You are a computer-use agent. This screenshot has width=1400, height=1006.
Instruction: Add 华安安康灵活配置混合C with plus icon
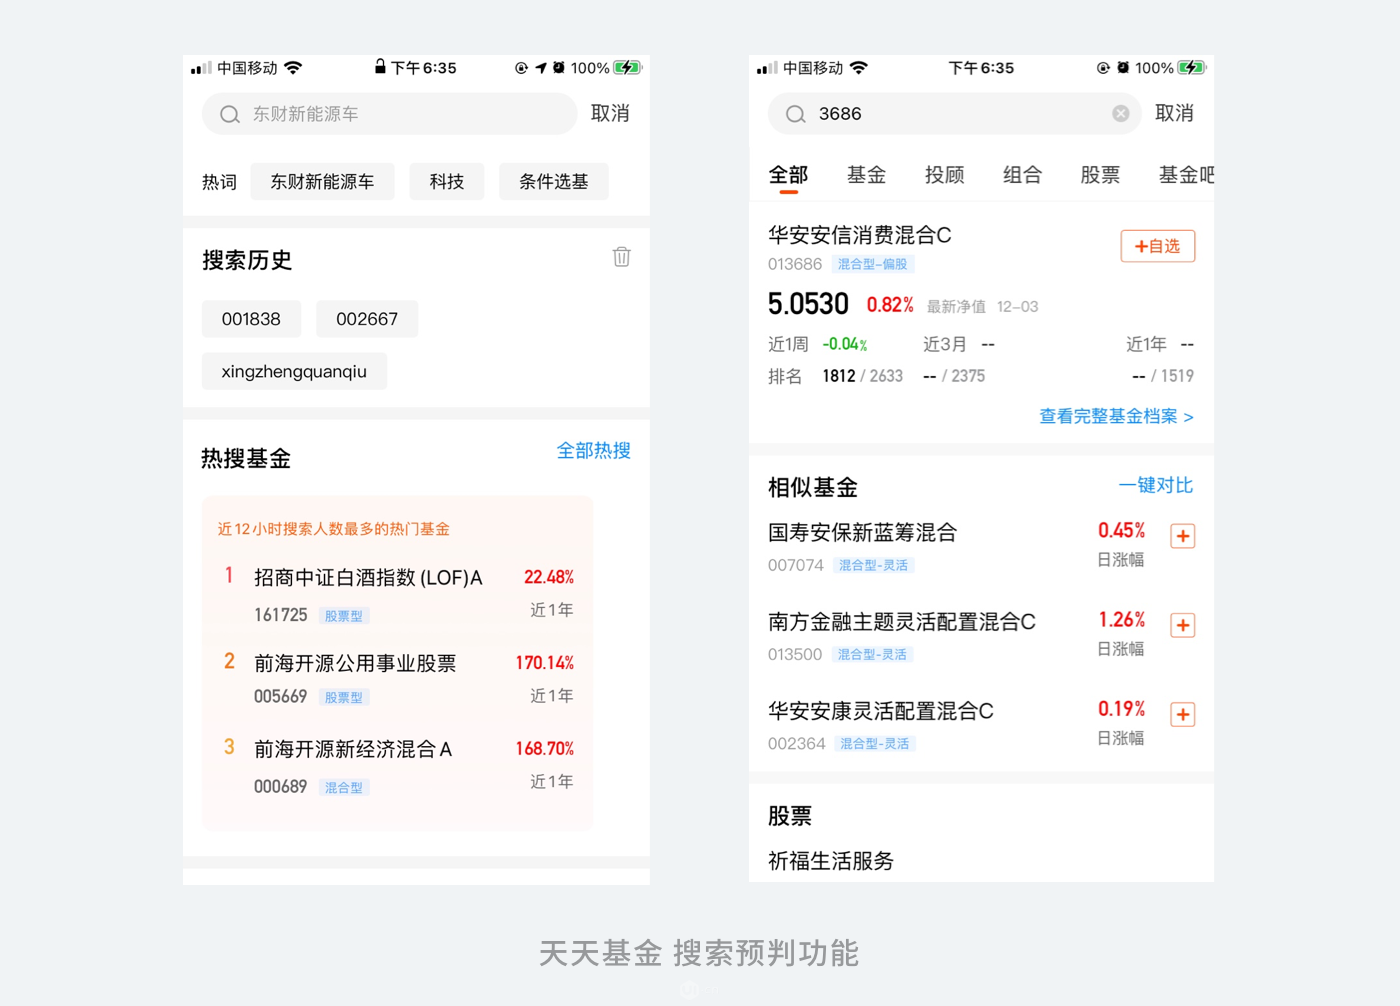1182,714
